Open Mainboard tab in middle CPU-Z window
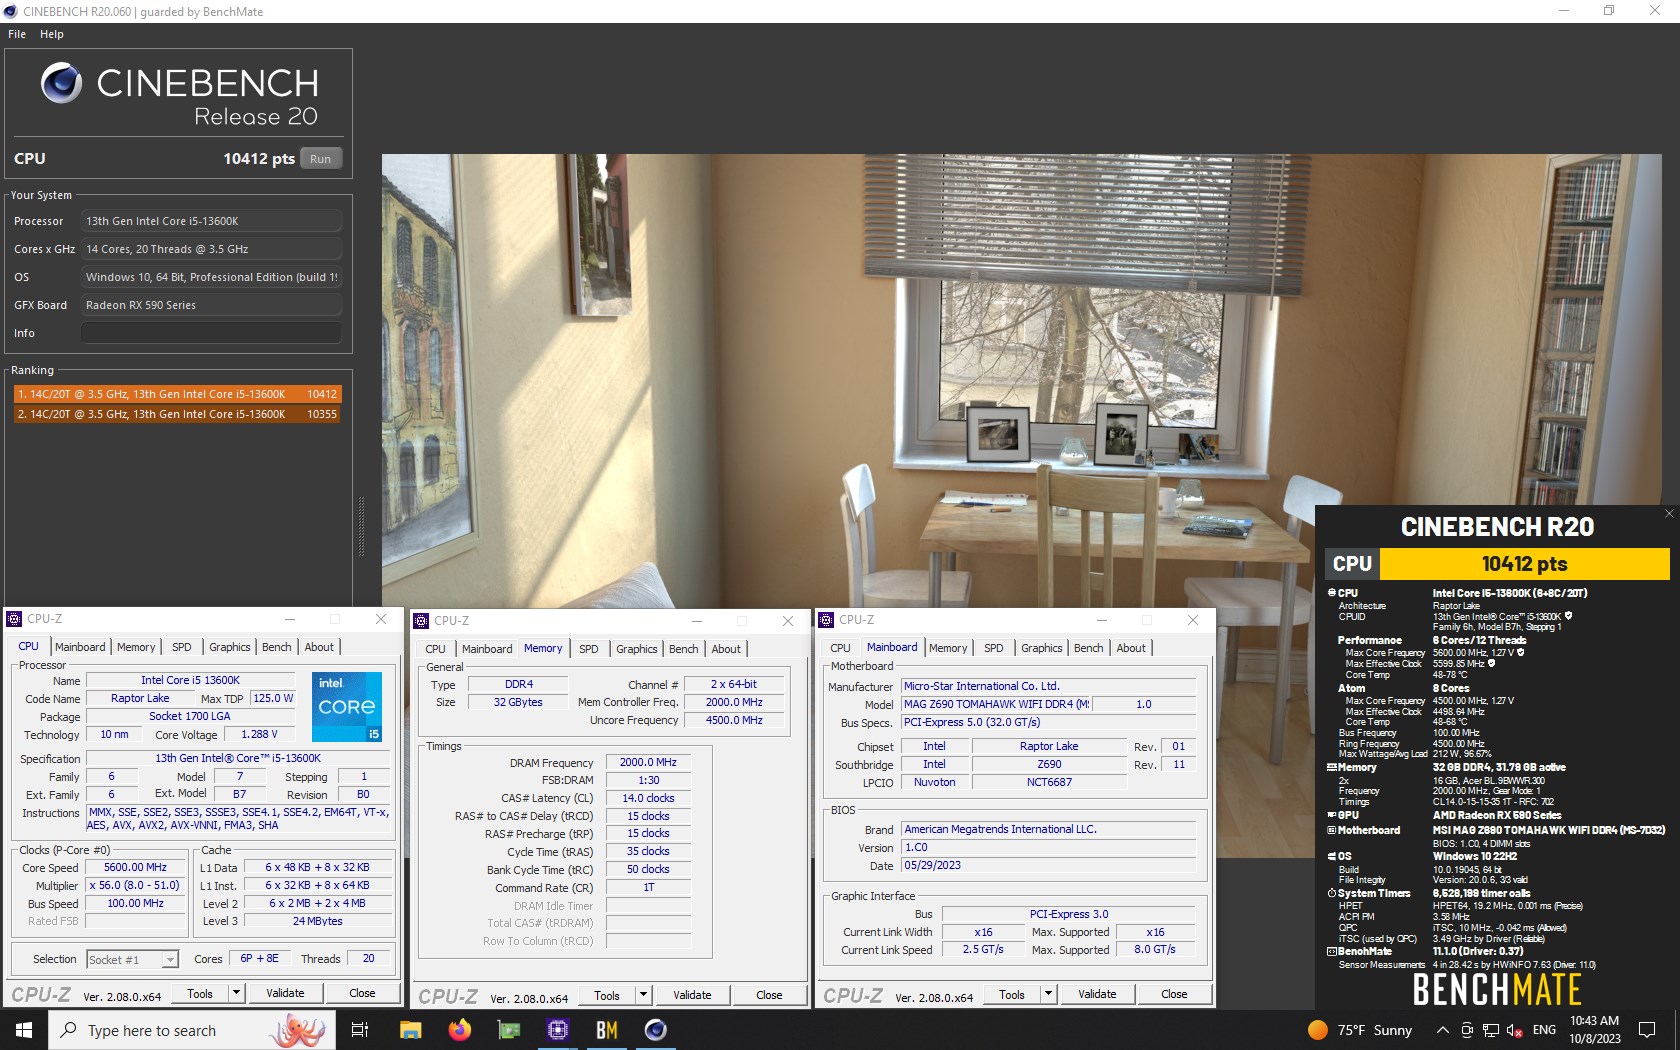1680x1050 pixels. (x=487, y=649)
